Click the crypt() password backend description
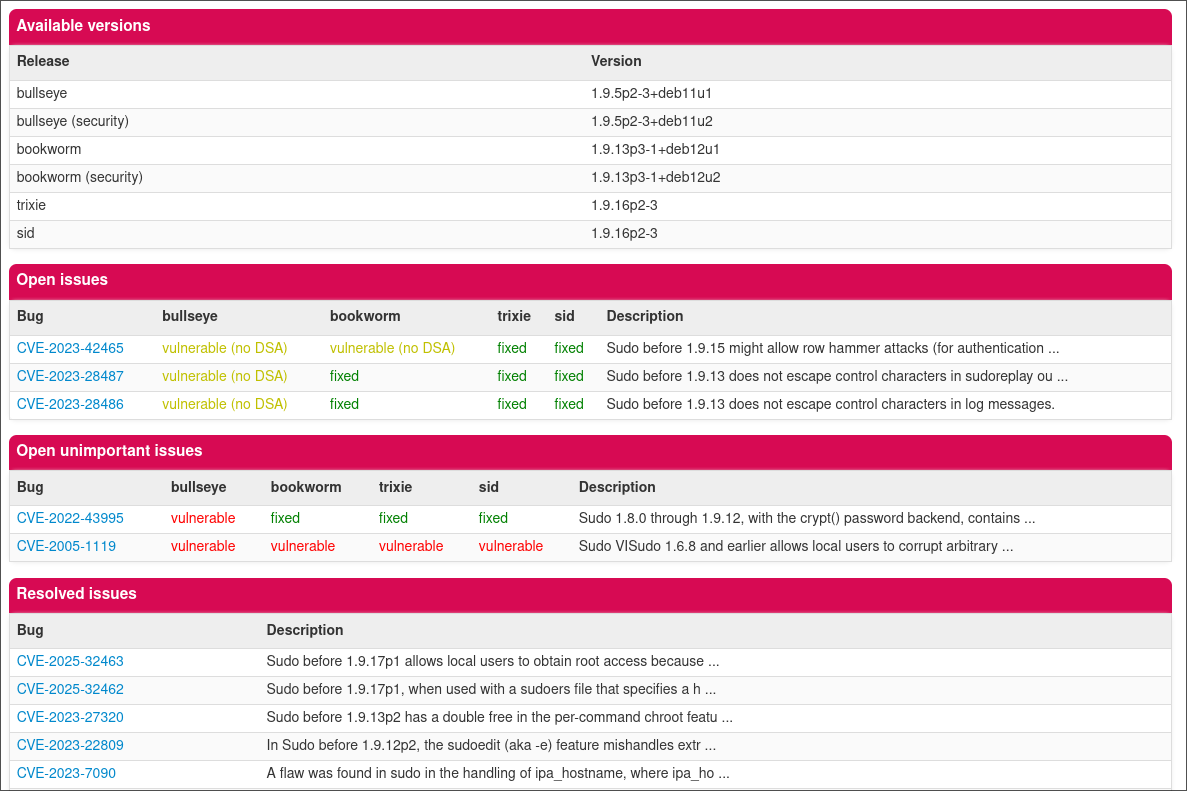 pyautogui.click(x=807, y=519)
